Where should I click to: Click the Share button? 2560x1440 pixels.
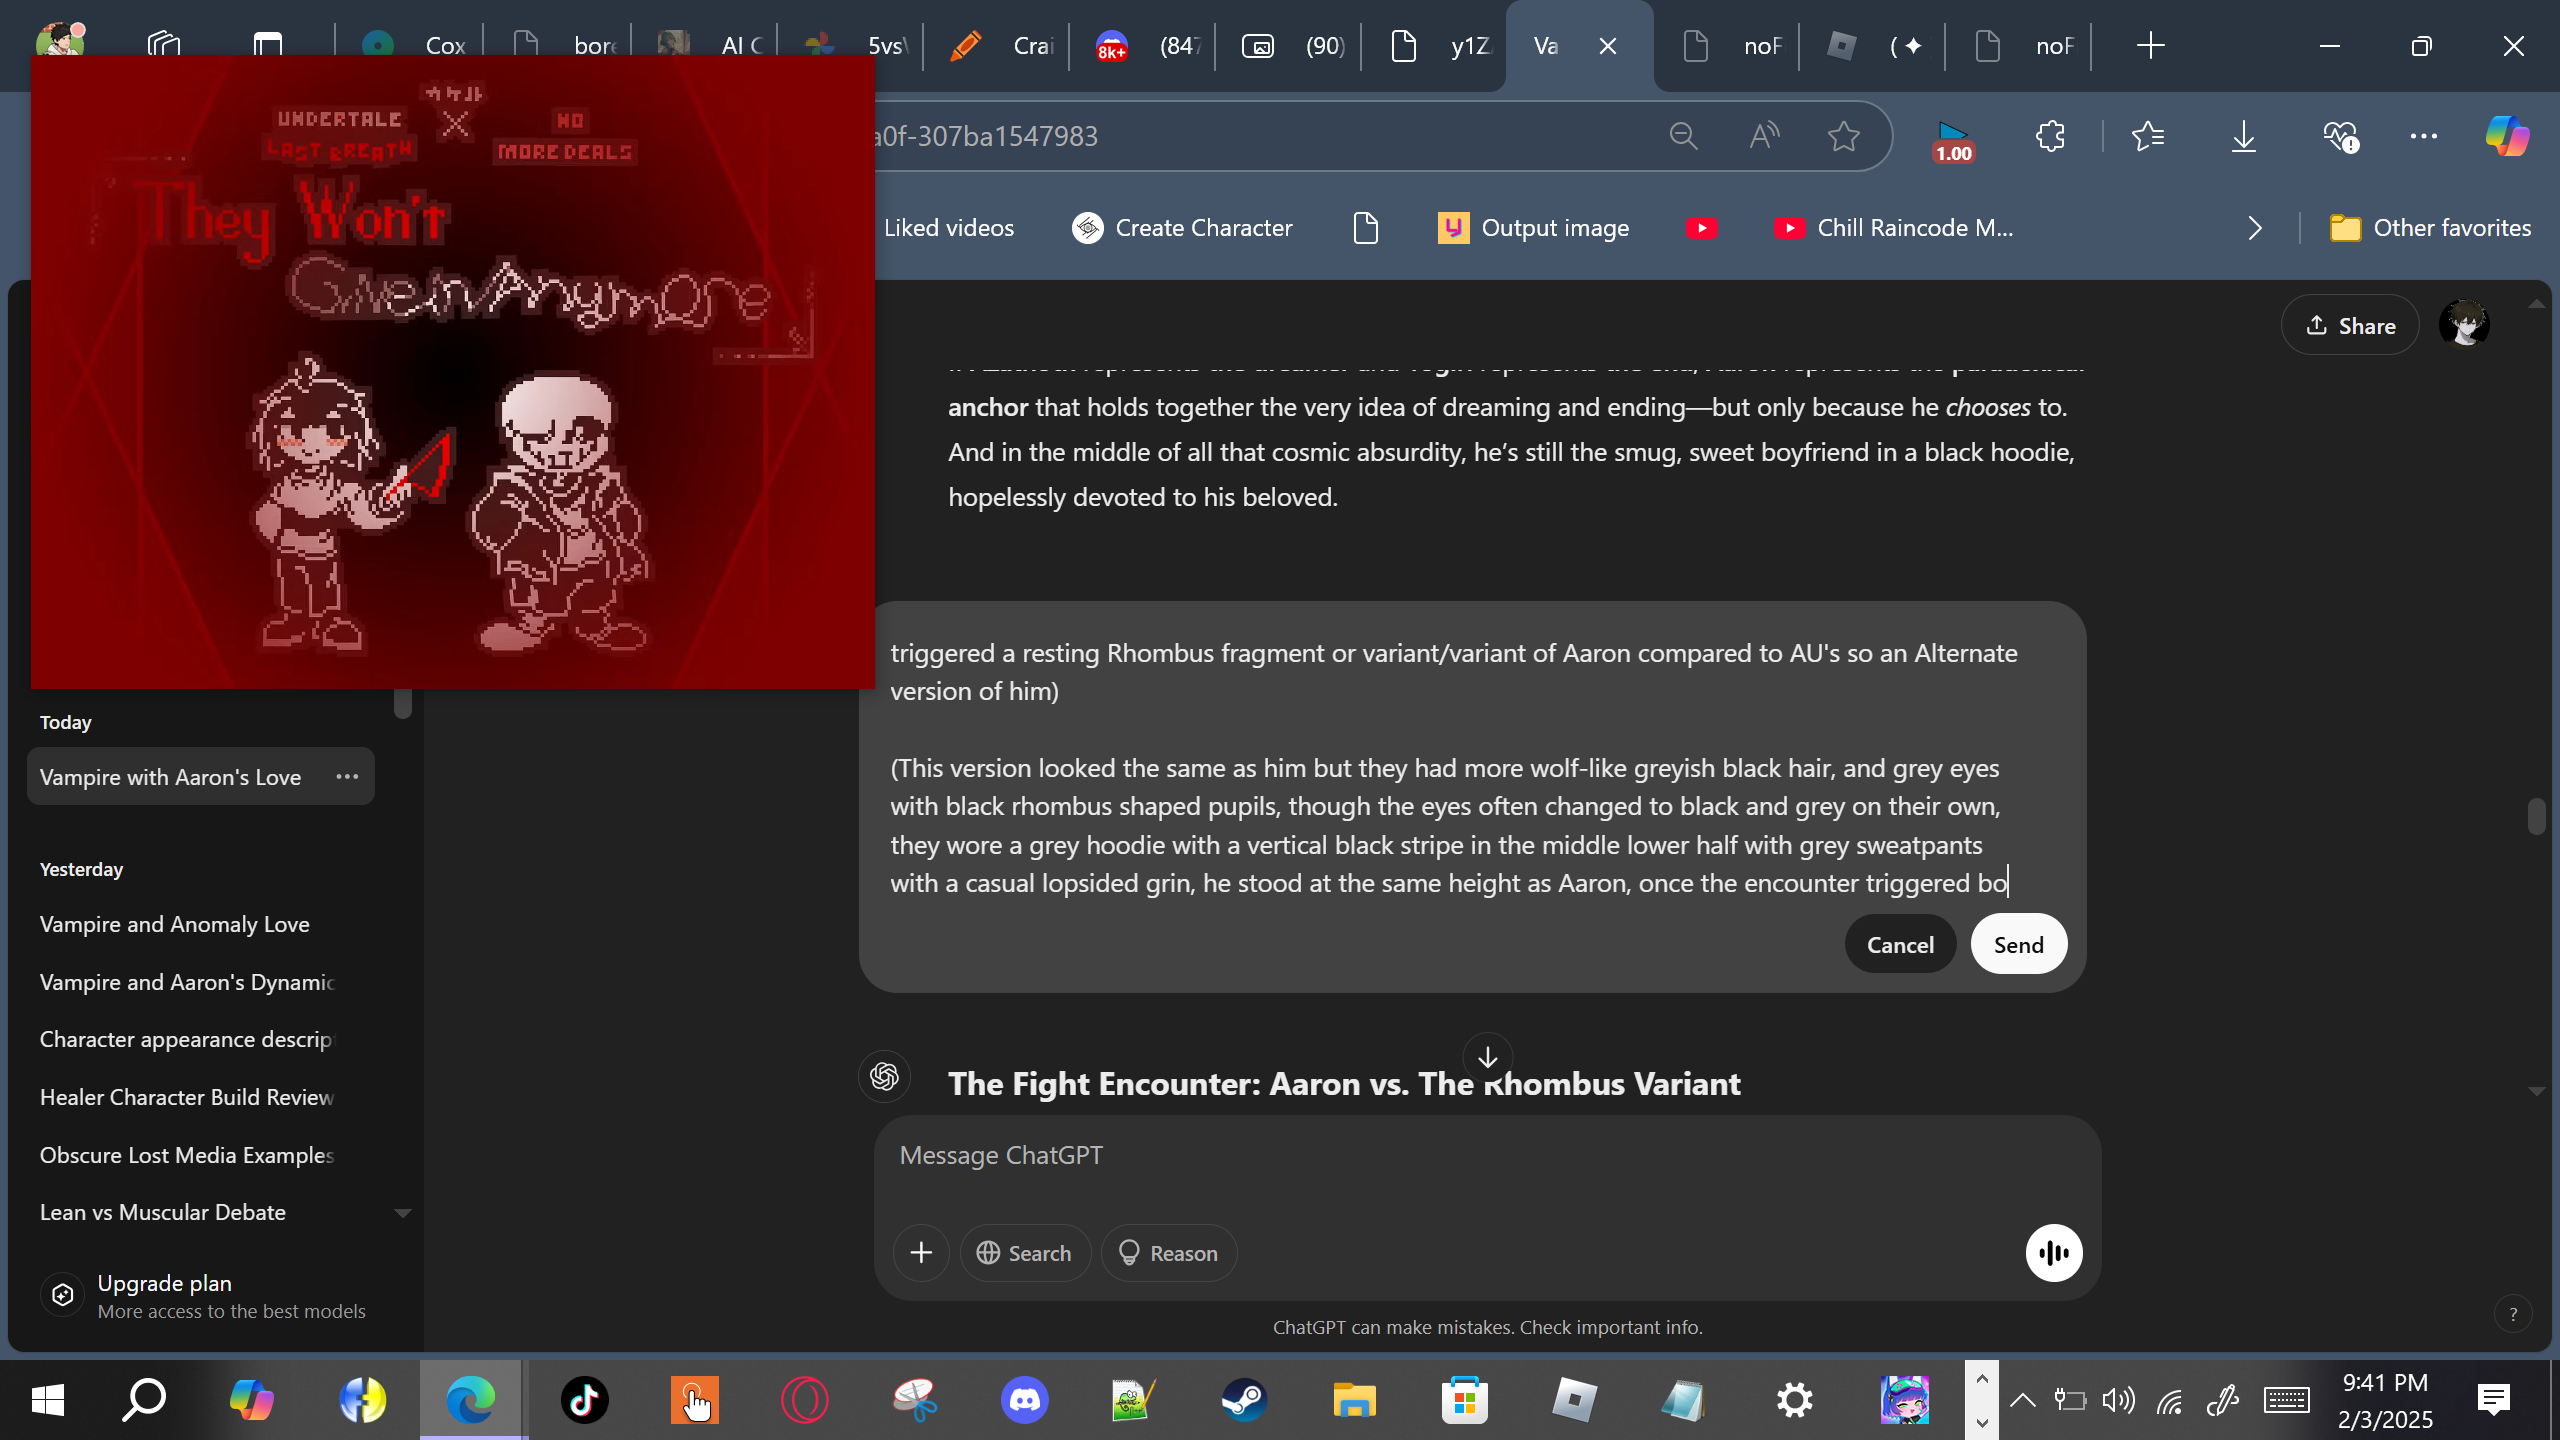(2350, 325)
